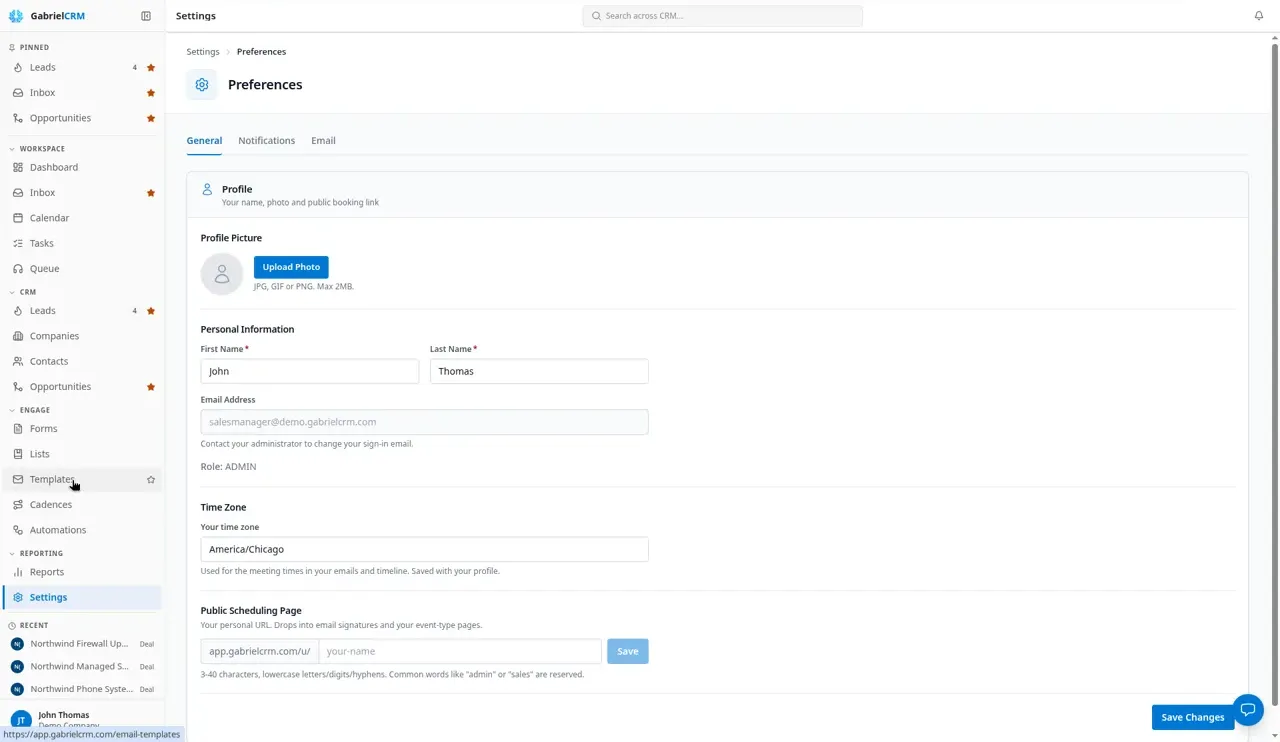Open Calendar in the sidebar
The width and height of the screenshot is (1280, 742).
82,218
